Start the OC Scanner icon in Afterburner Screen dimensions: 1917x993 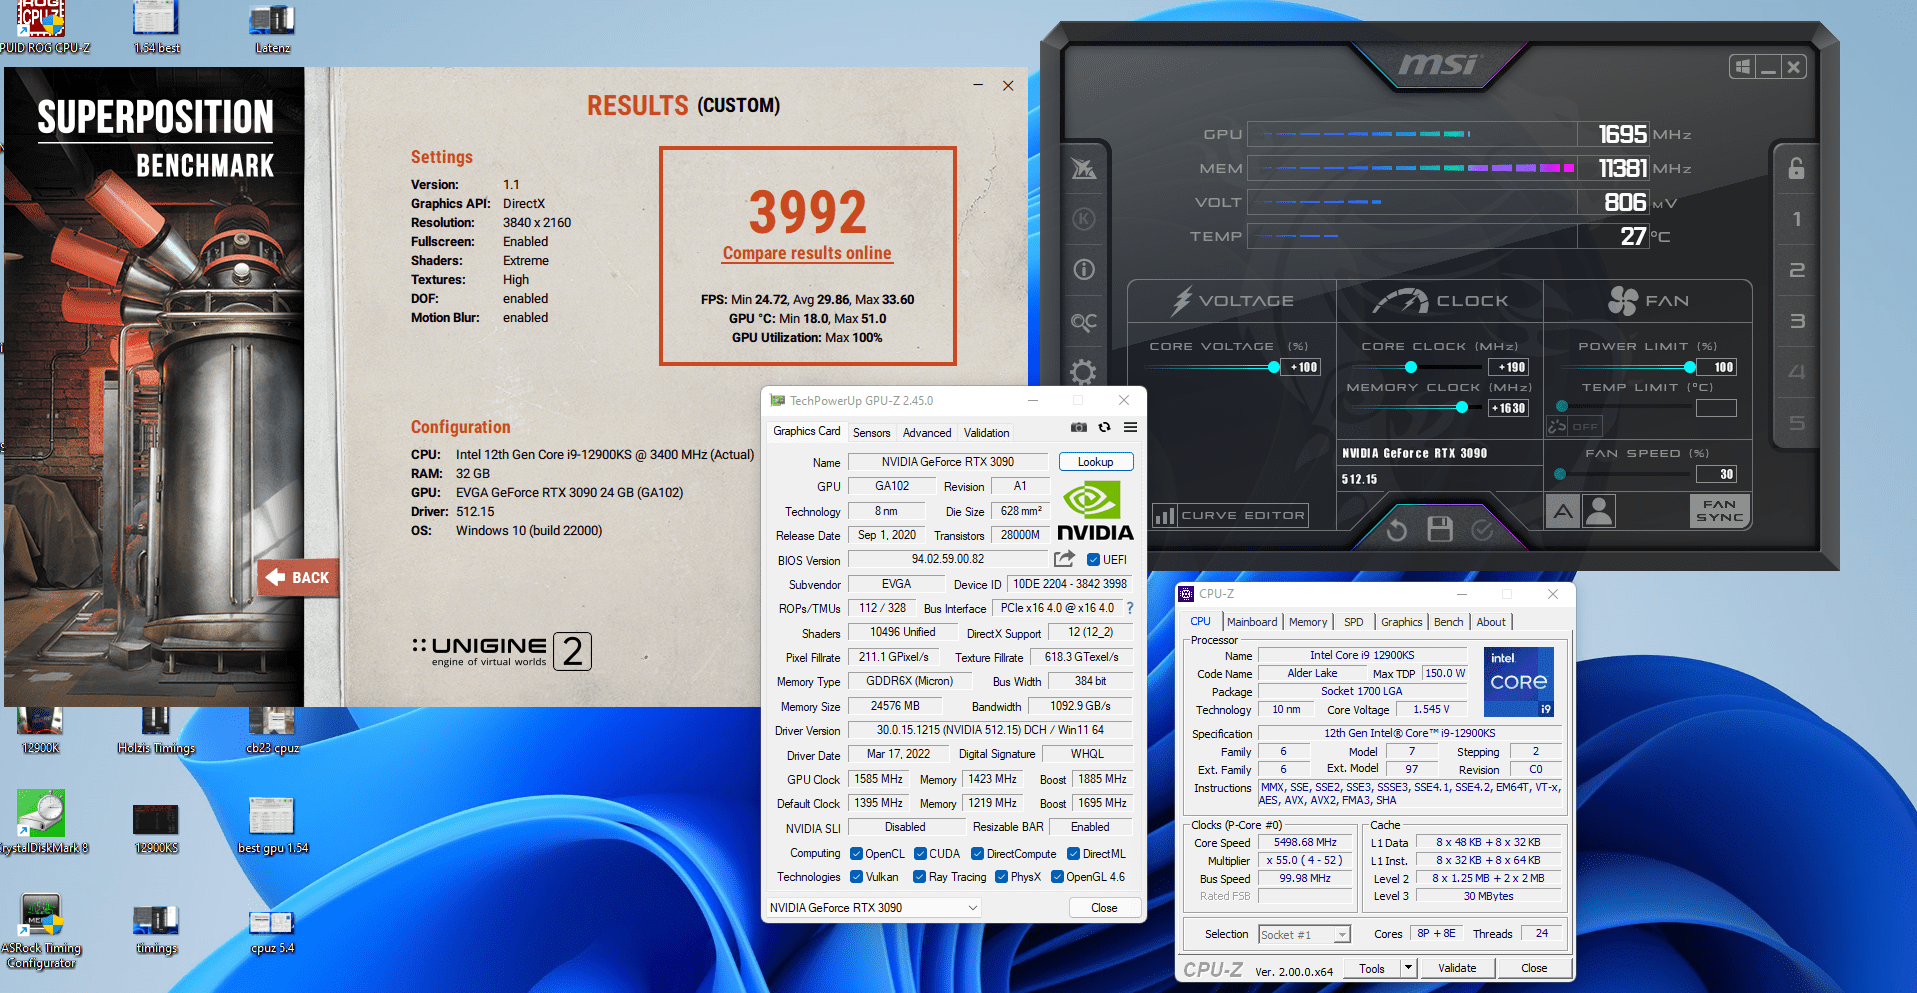click(1084, 322)
